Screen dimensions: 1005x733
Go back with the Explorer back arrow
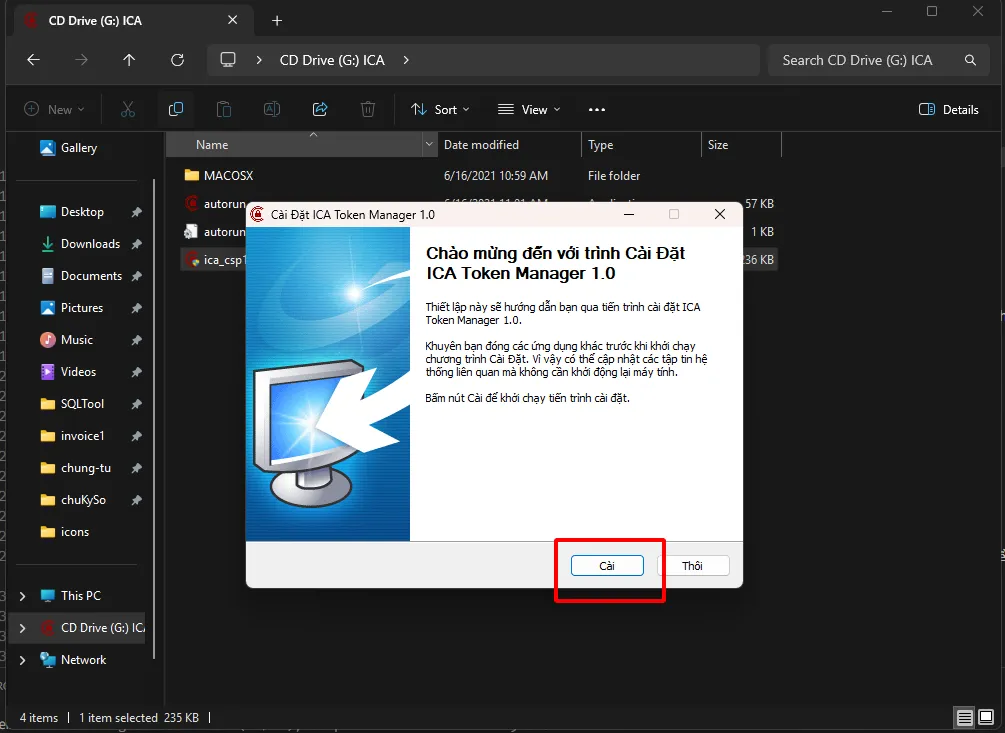pos(33,60)
